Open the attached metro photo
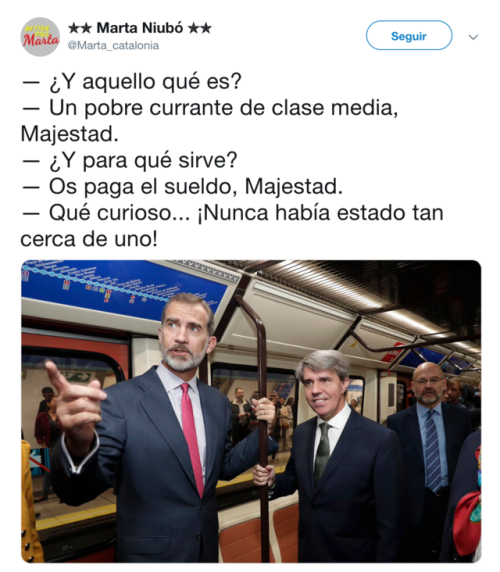 tap(251, 411)
